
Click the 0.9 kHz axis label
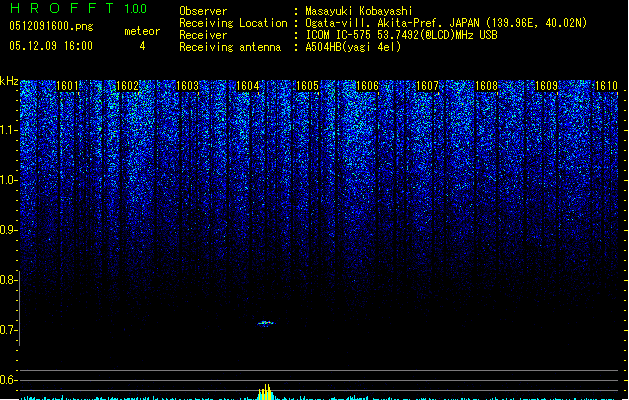(x=8, y=230)
